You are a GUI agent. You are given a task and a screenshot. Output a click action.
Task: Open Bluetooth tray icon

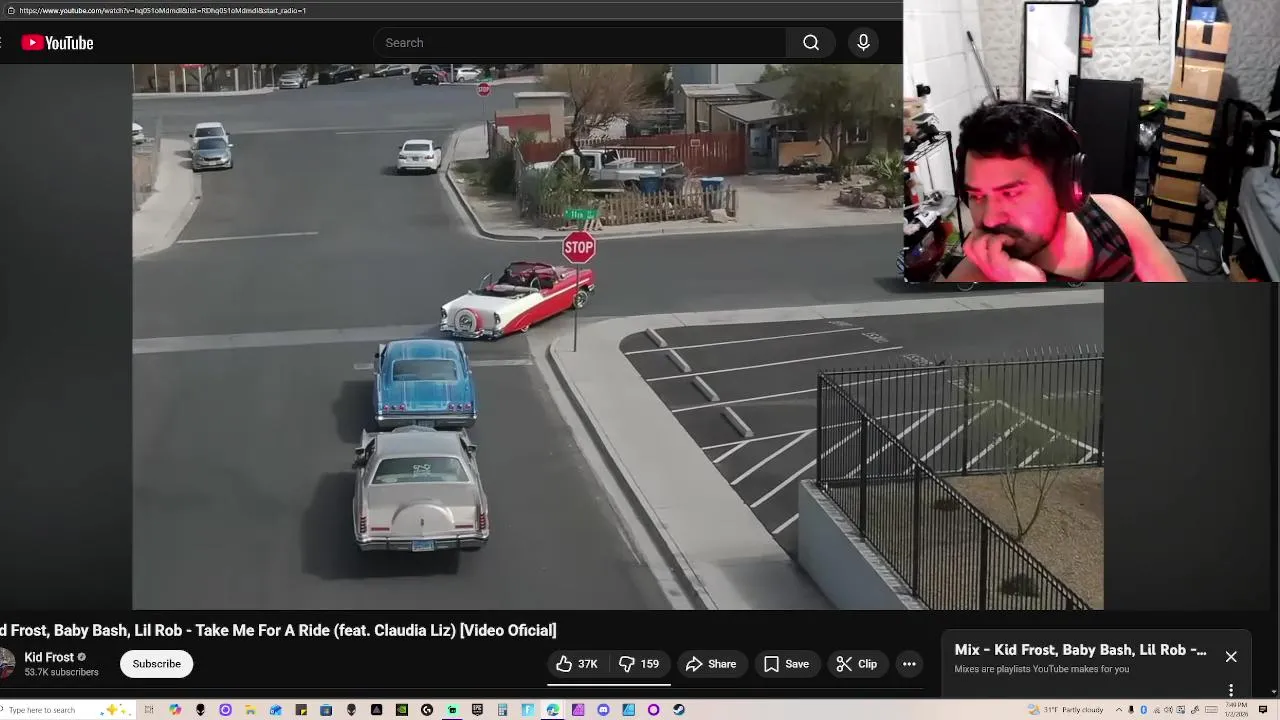click(x=1143, y=710)
